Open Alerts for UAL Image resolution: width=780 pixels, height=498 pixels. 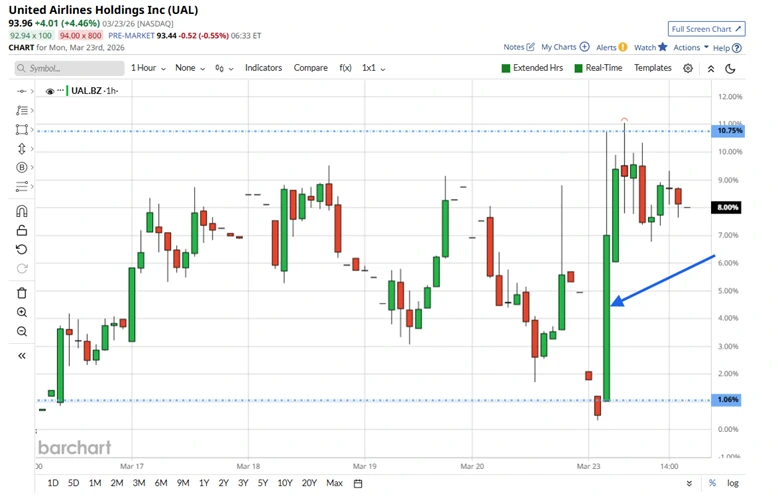click(611, 47)
